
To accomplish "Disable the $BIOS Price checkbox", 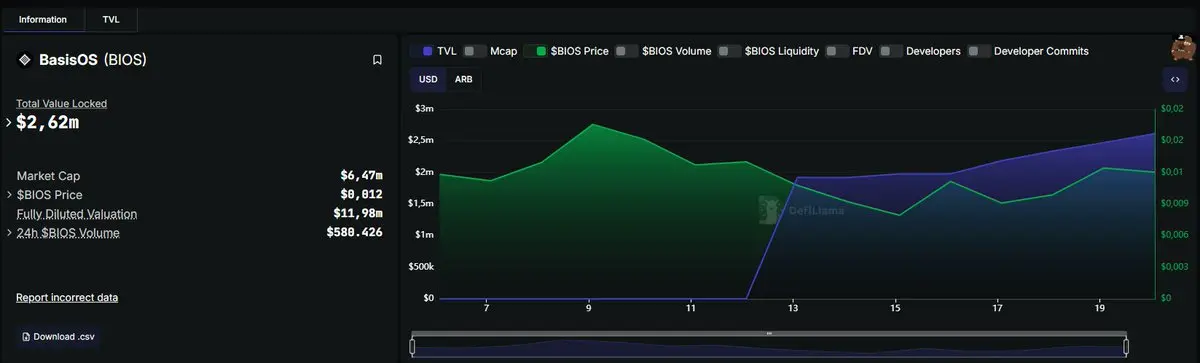I will point(542,51).
